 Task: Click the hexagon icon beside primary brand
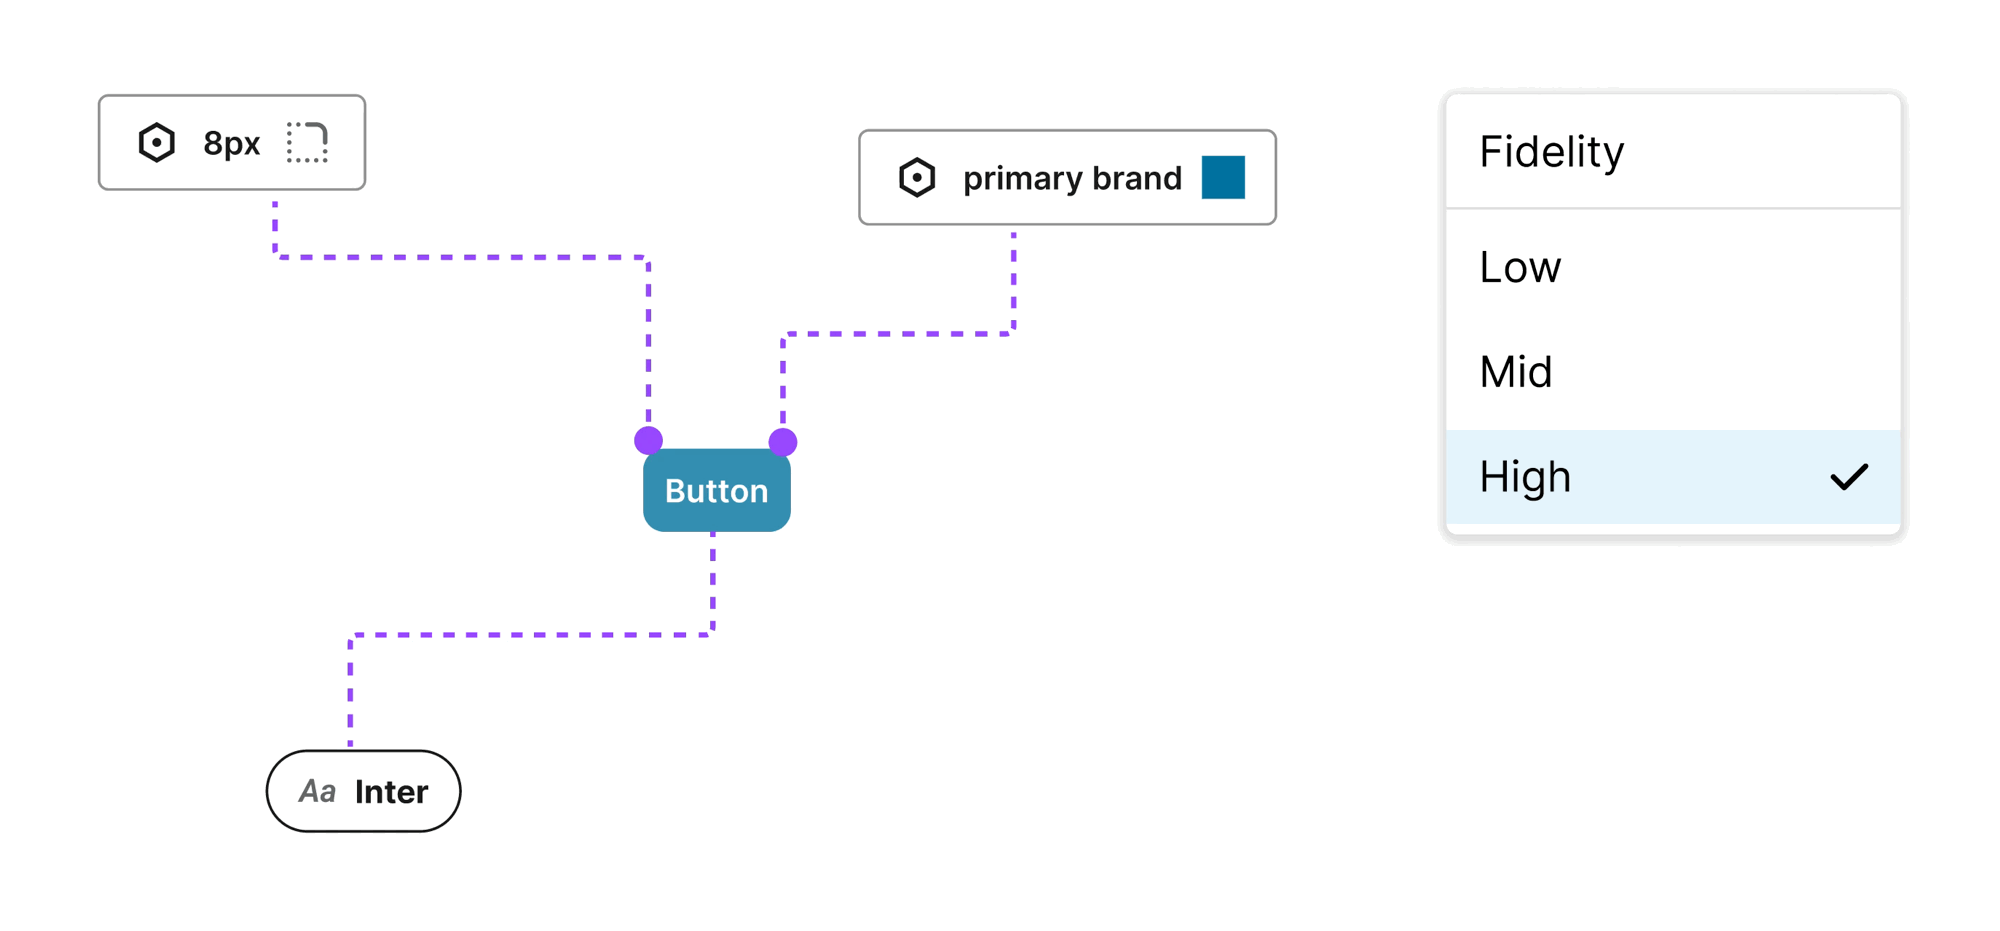click(915, 177)
